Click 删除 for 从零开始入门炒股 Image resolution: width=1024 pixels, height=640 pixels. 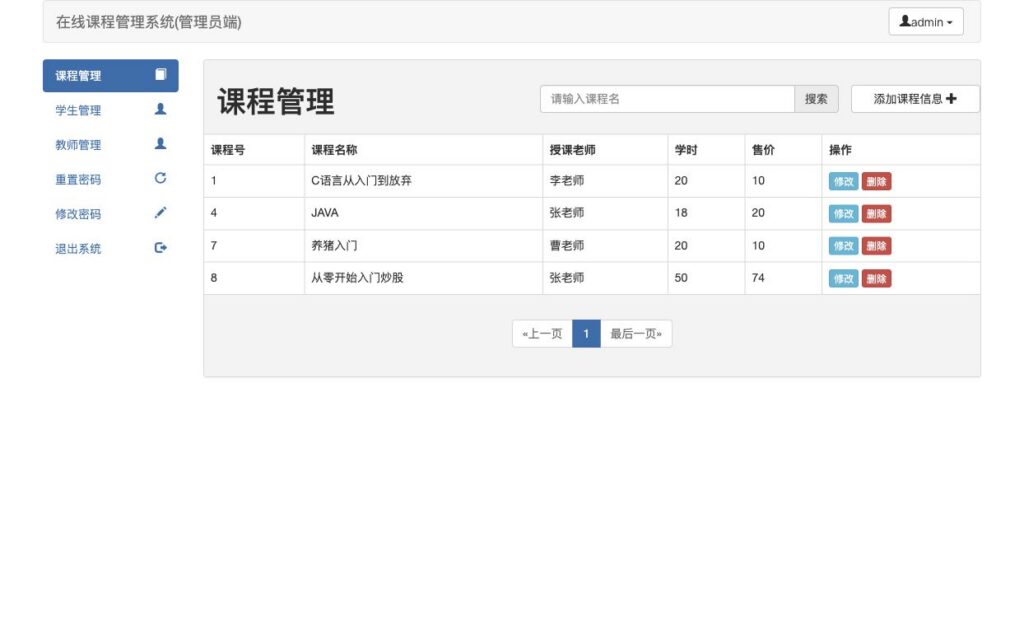click(876, 279)
